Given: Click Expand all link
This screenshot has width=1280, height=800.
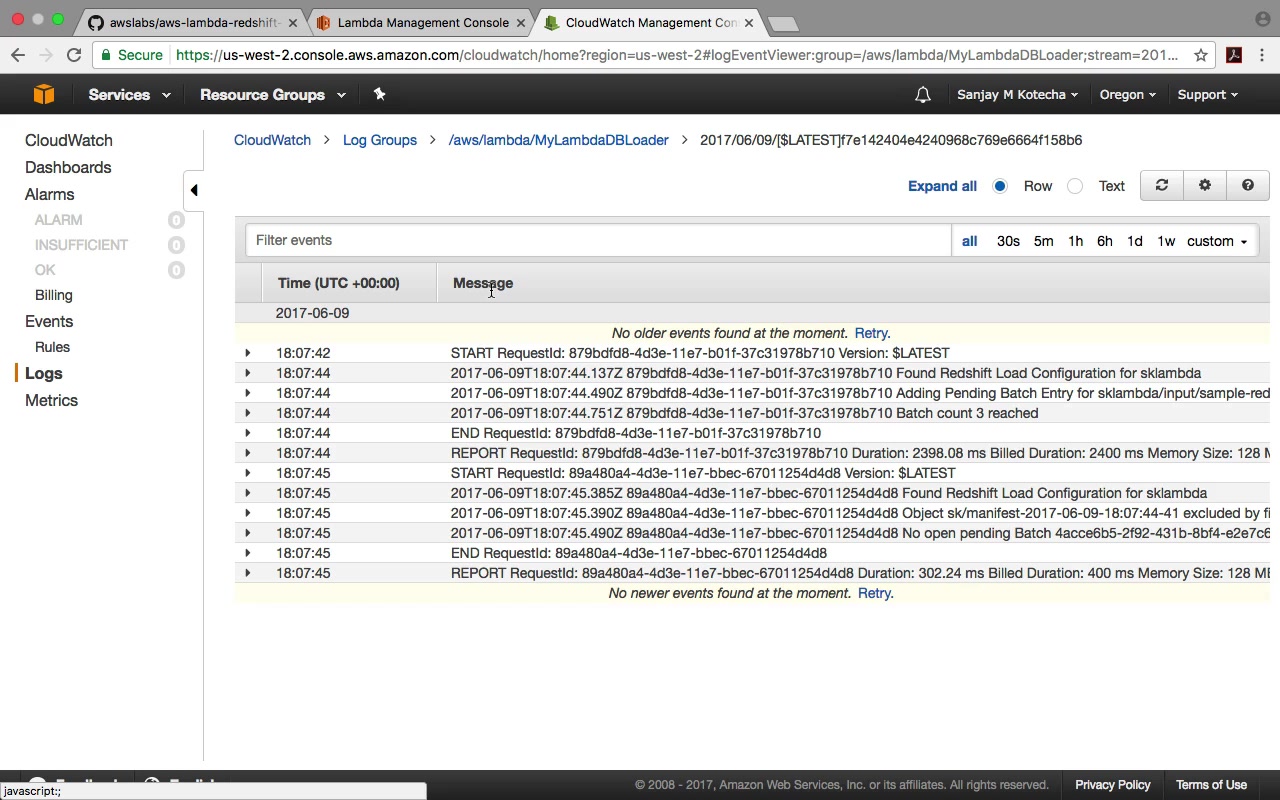Looking at the screenshot, I should (x=942, y=186).
